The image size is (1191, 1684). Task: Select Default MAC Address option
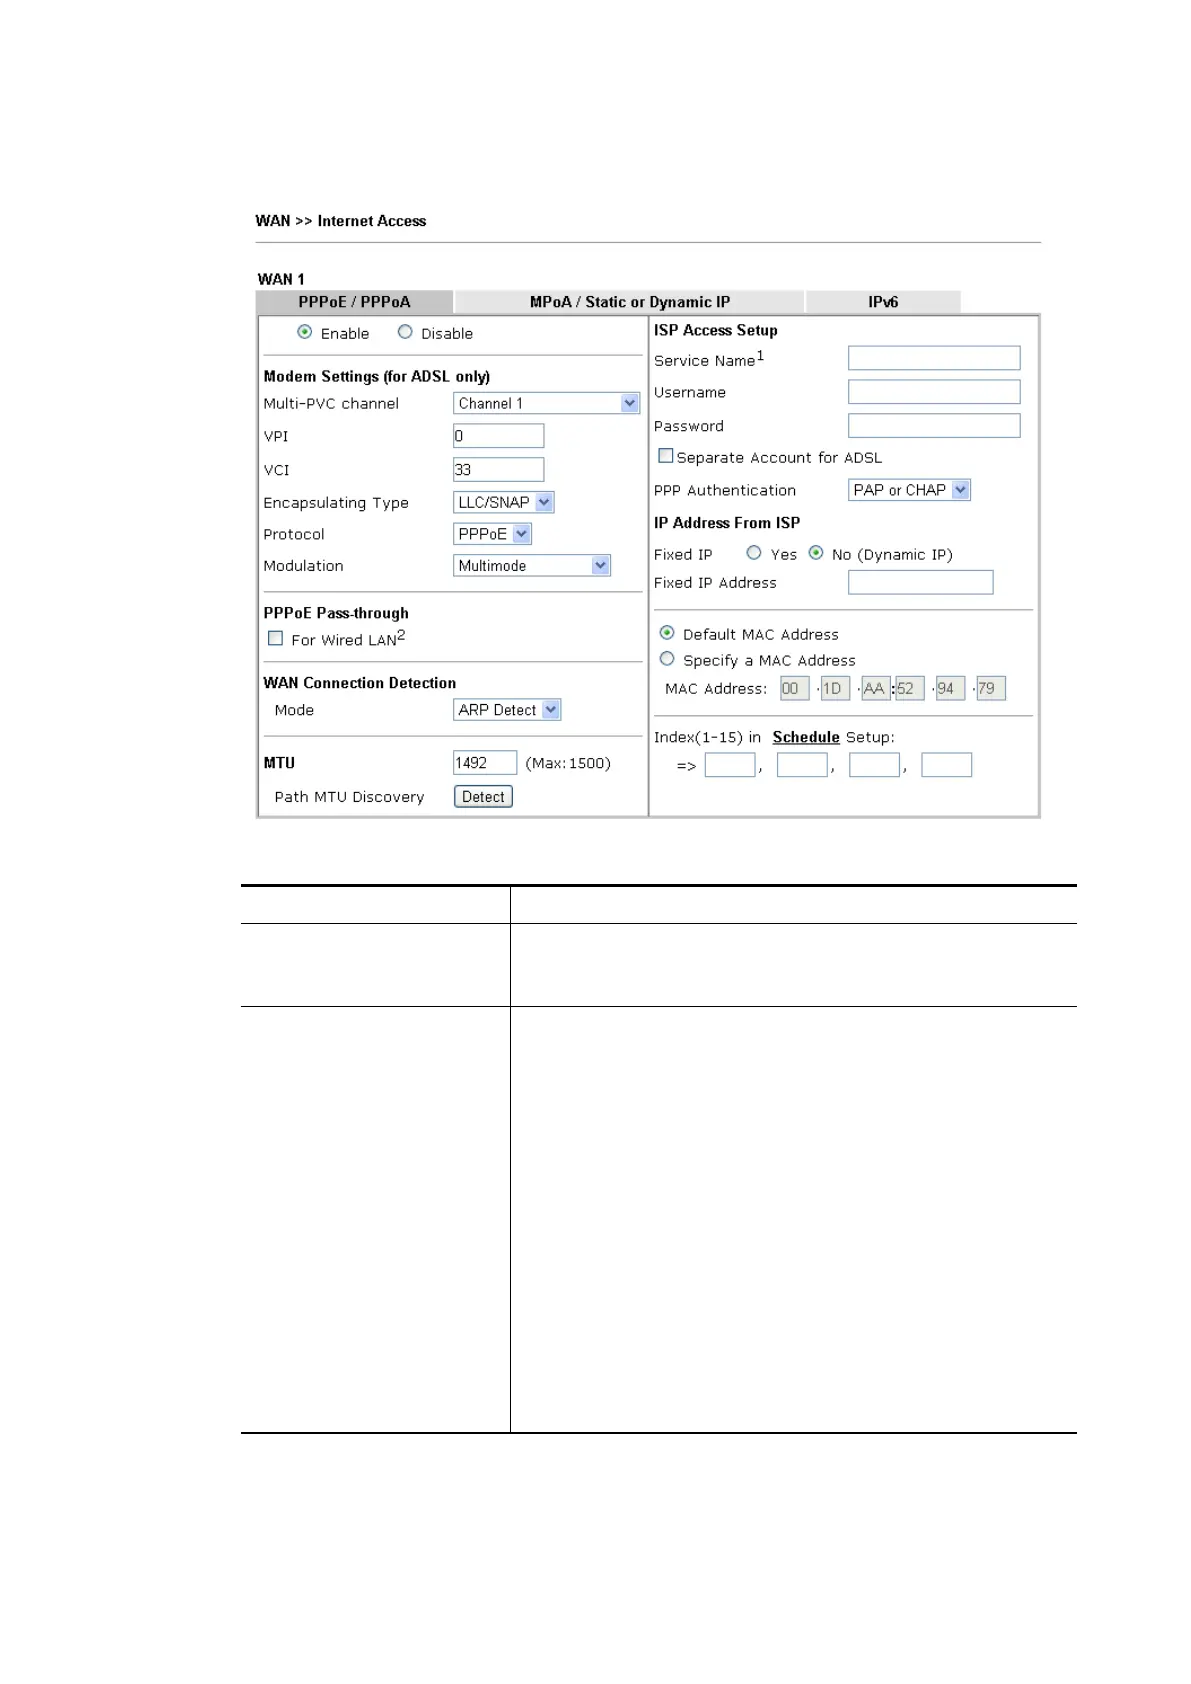click(x=667, y=633)
